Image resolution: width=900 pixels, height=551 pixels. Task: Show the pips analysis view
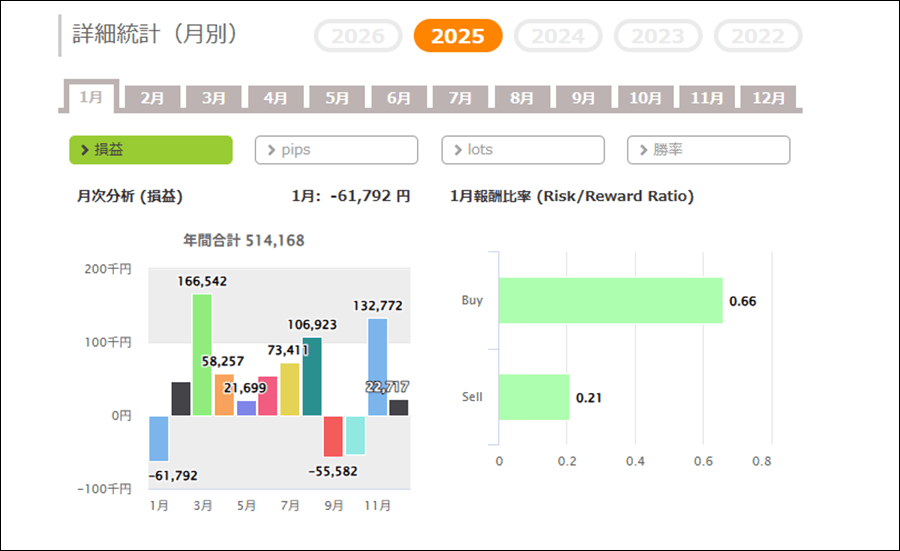click(x=336, y=150)
